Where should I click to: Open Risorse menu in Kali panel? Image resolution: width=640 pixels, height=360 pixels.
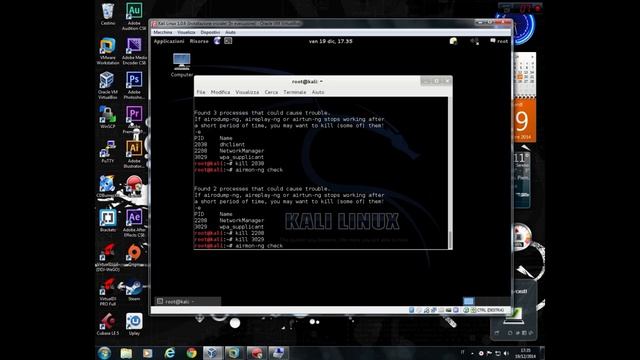coord(199,41)
